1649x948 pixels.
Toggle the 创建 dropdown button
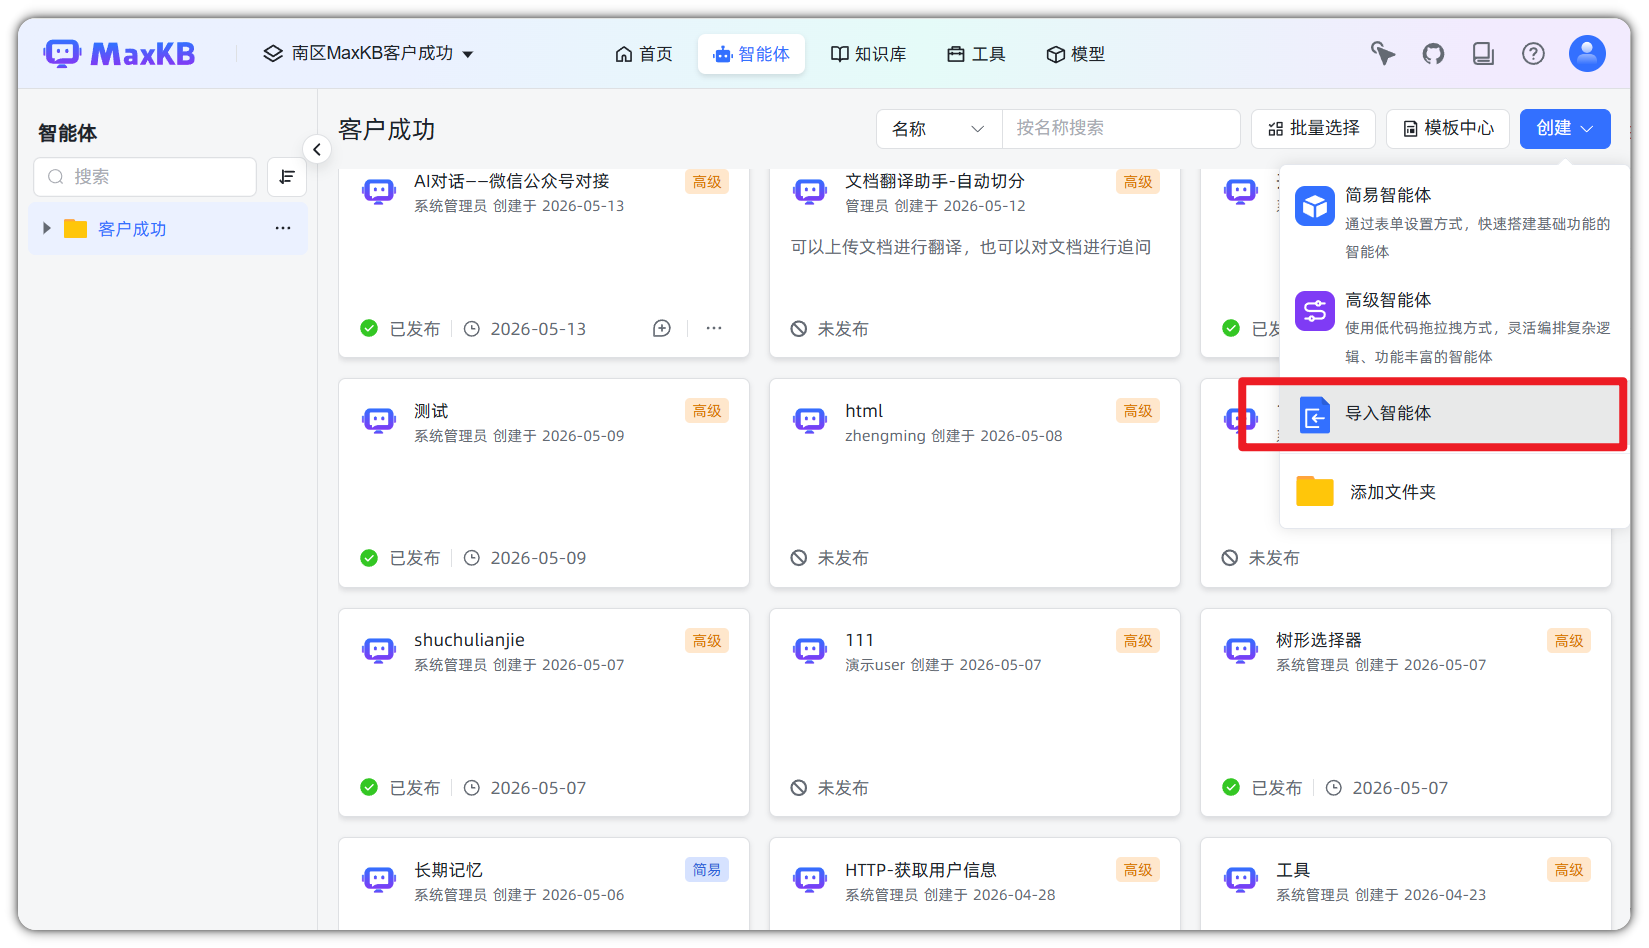(1565, 129)
